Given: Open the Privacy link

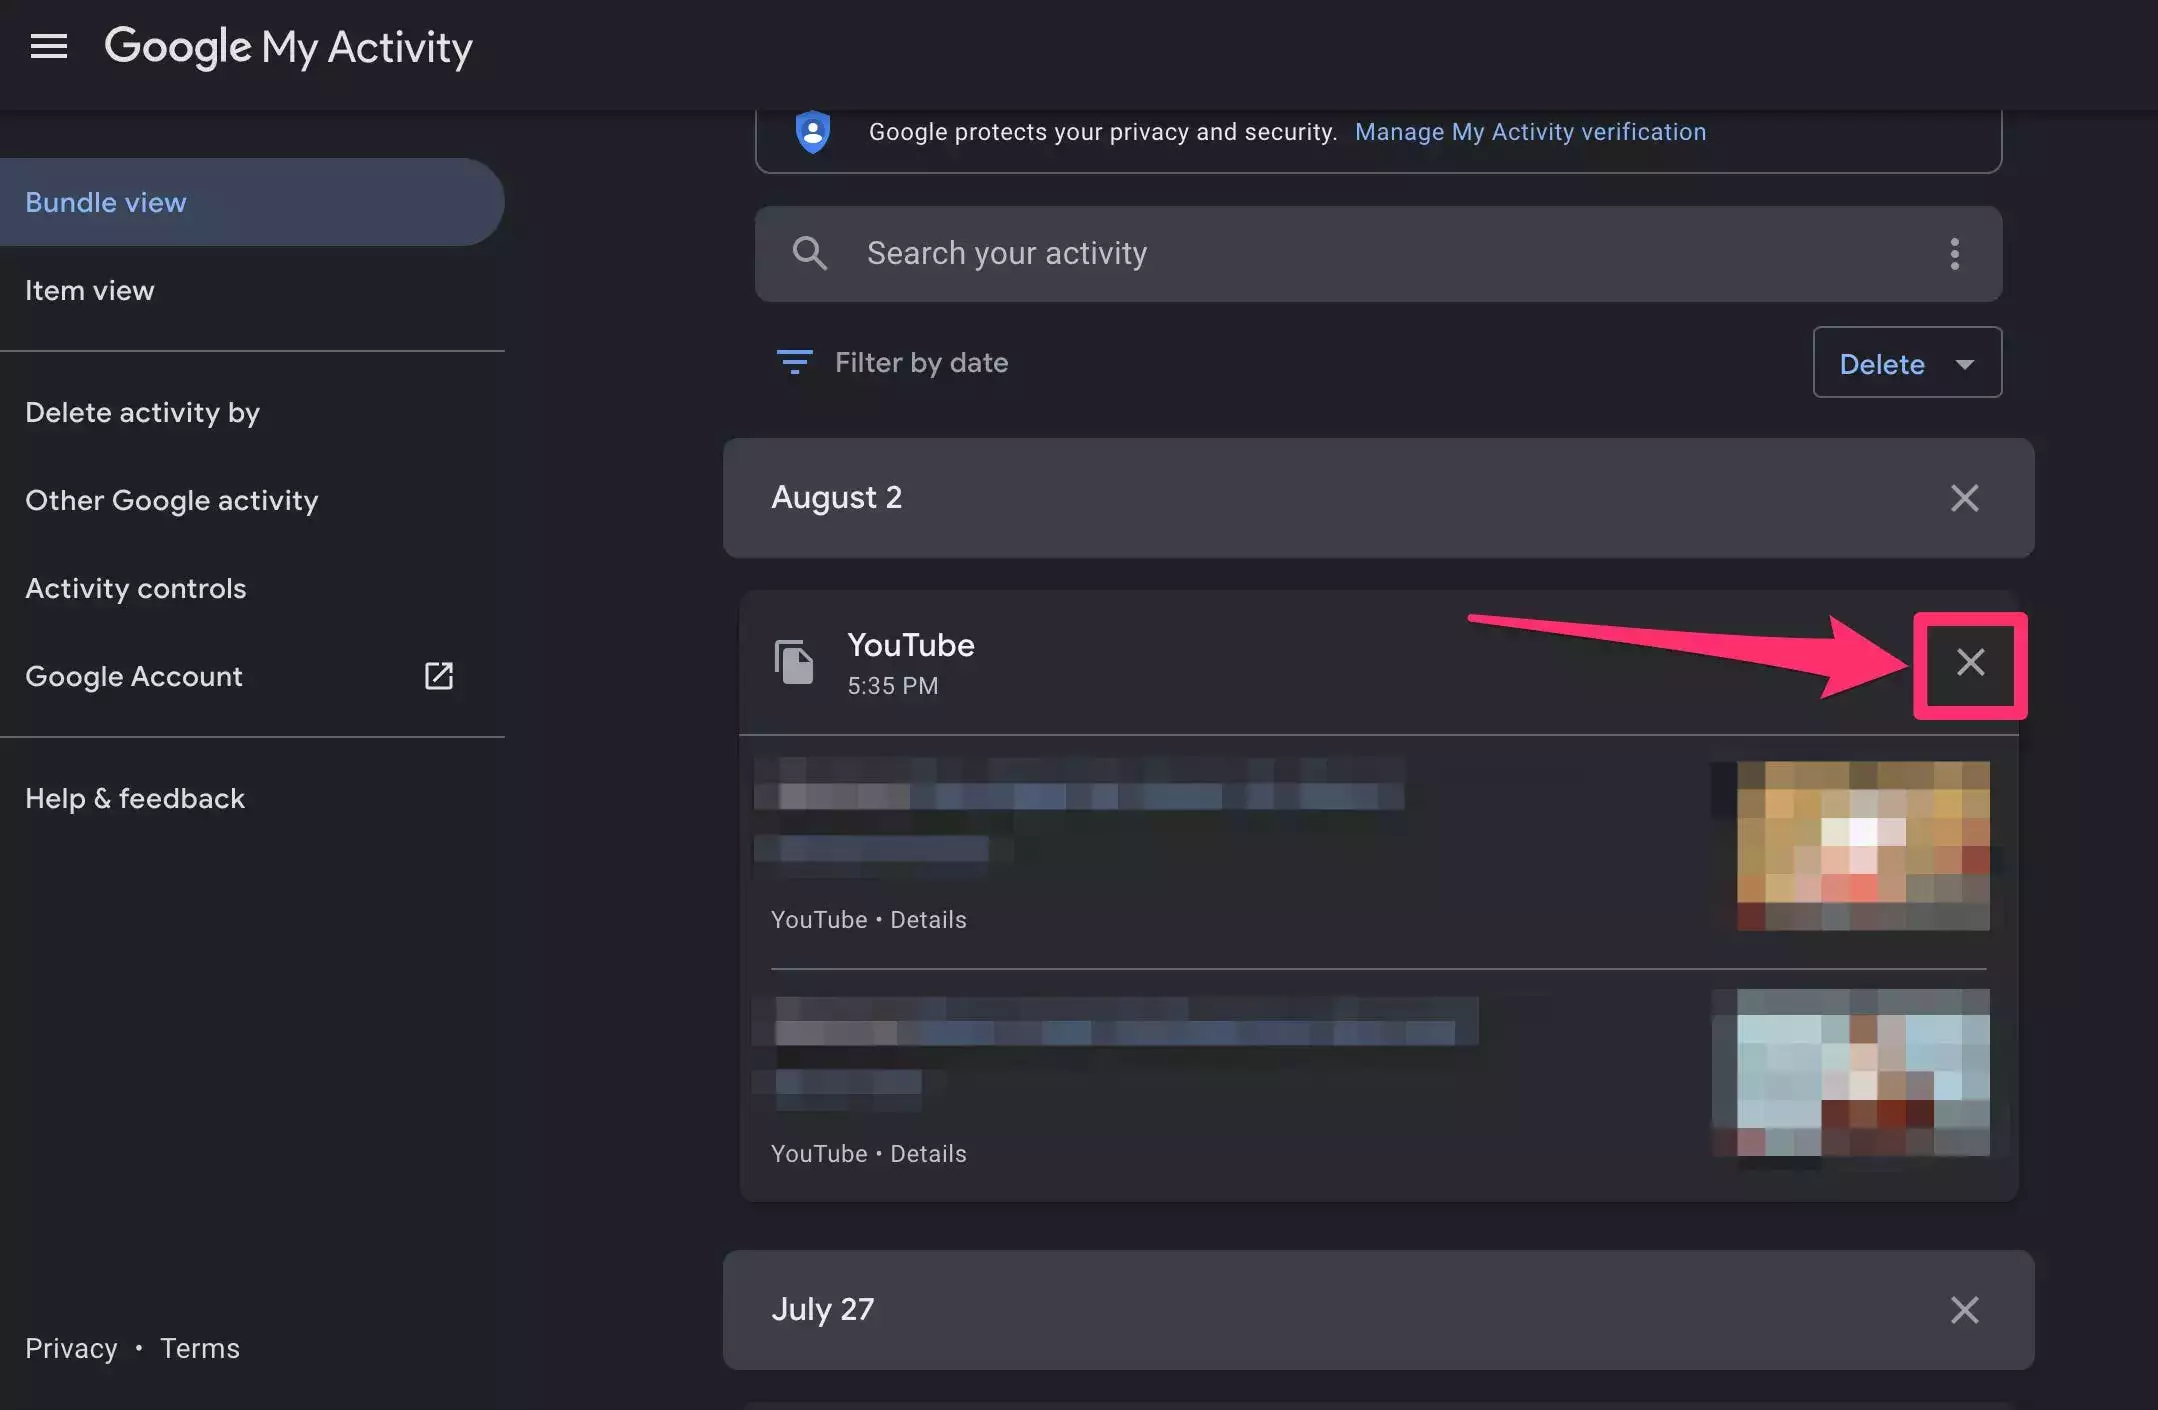Looking at the screenshot, I should point(71,1348).
